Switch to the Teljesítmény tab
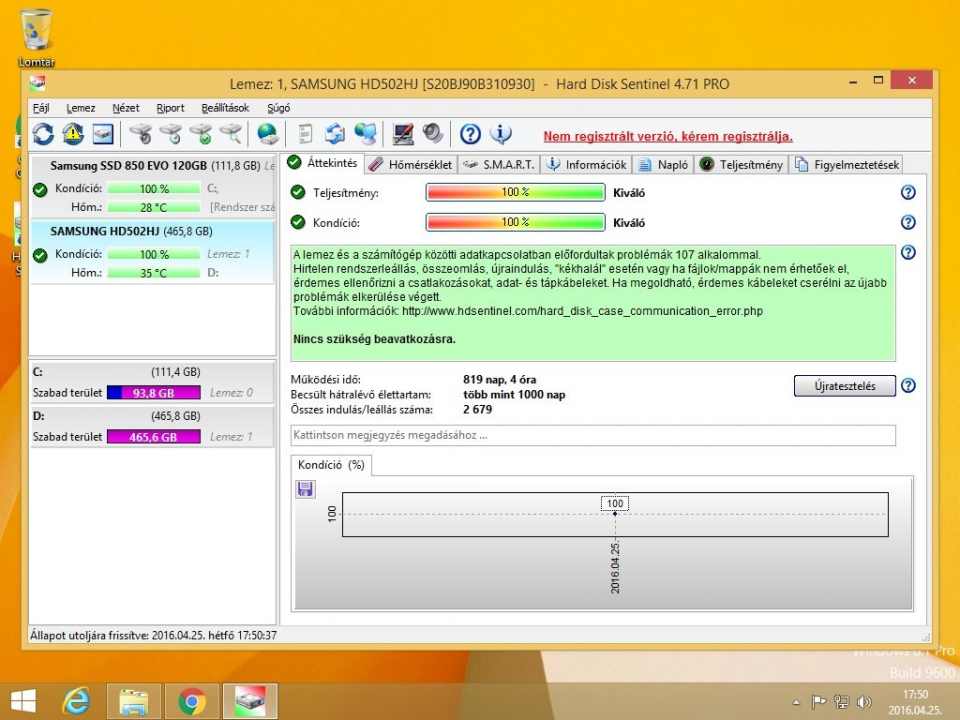 pyautogui.click(x=741, y=165)
